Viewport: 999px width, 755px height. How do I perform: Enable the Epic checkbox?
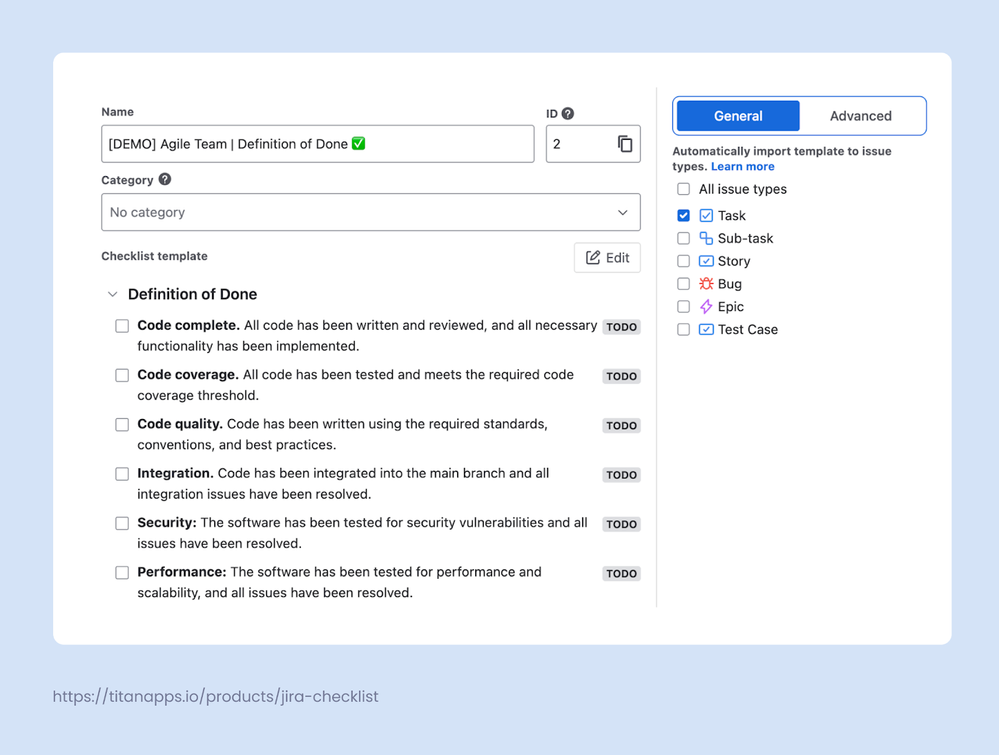pos(684,306)
